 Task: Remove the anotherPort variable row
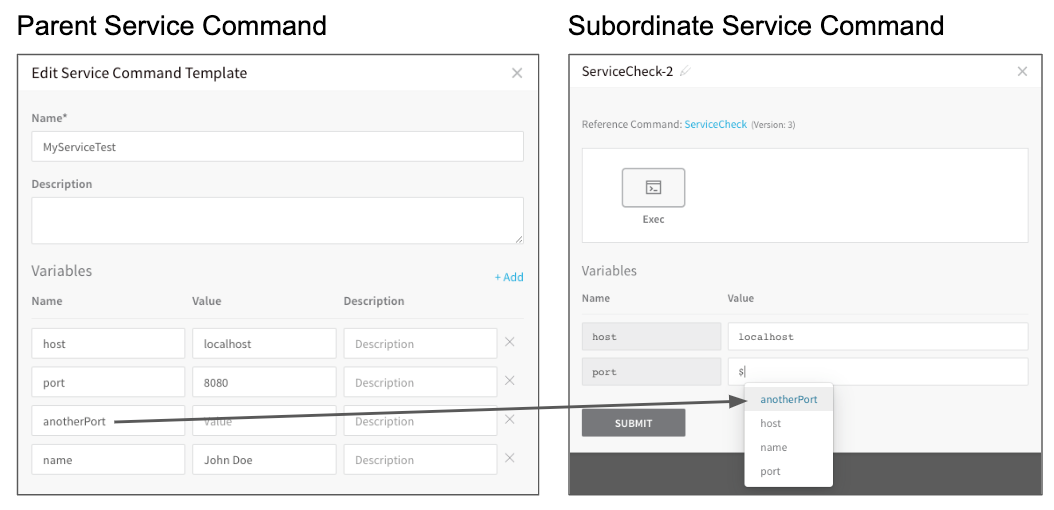pyautogui.click(x=510, y=419)
